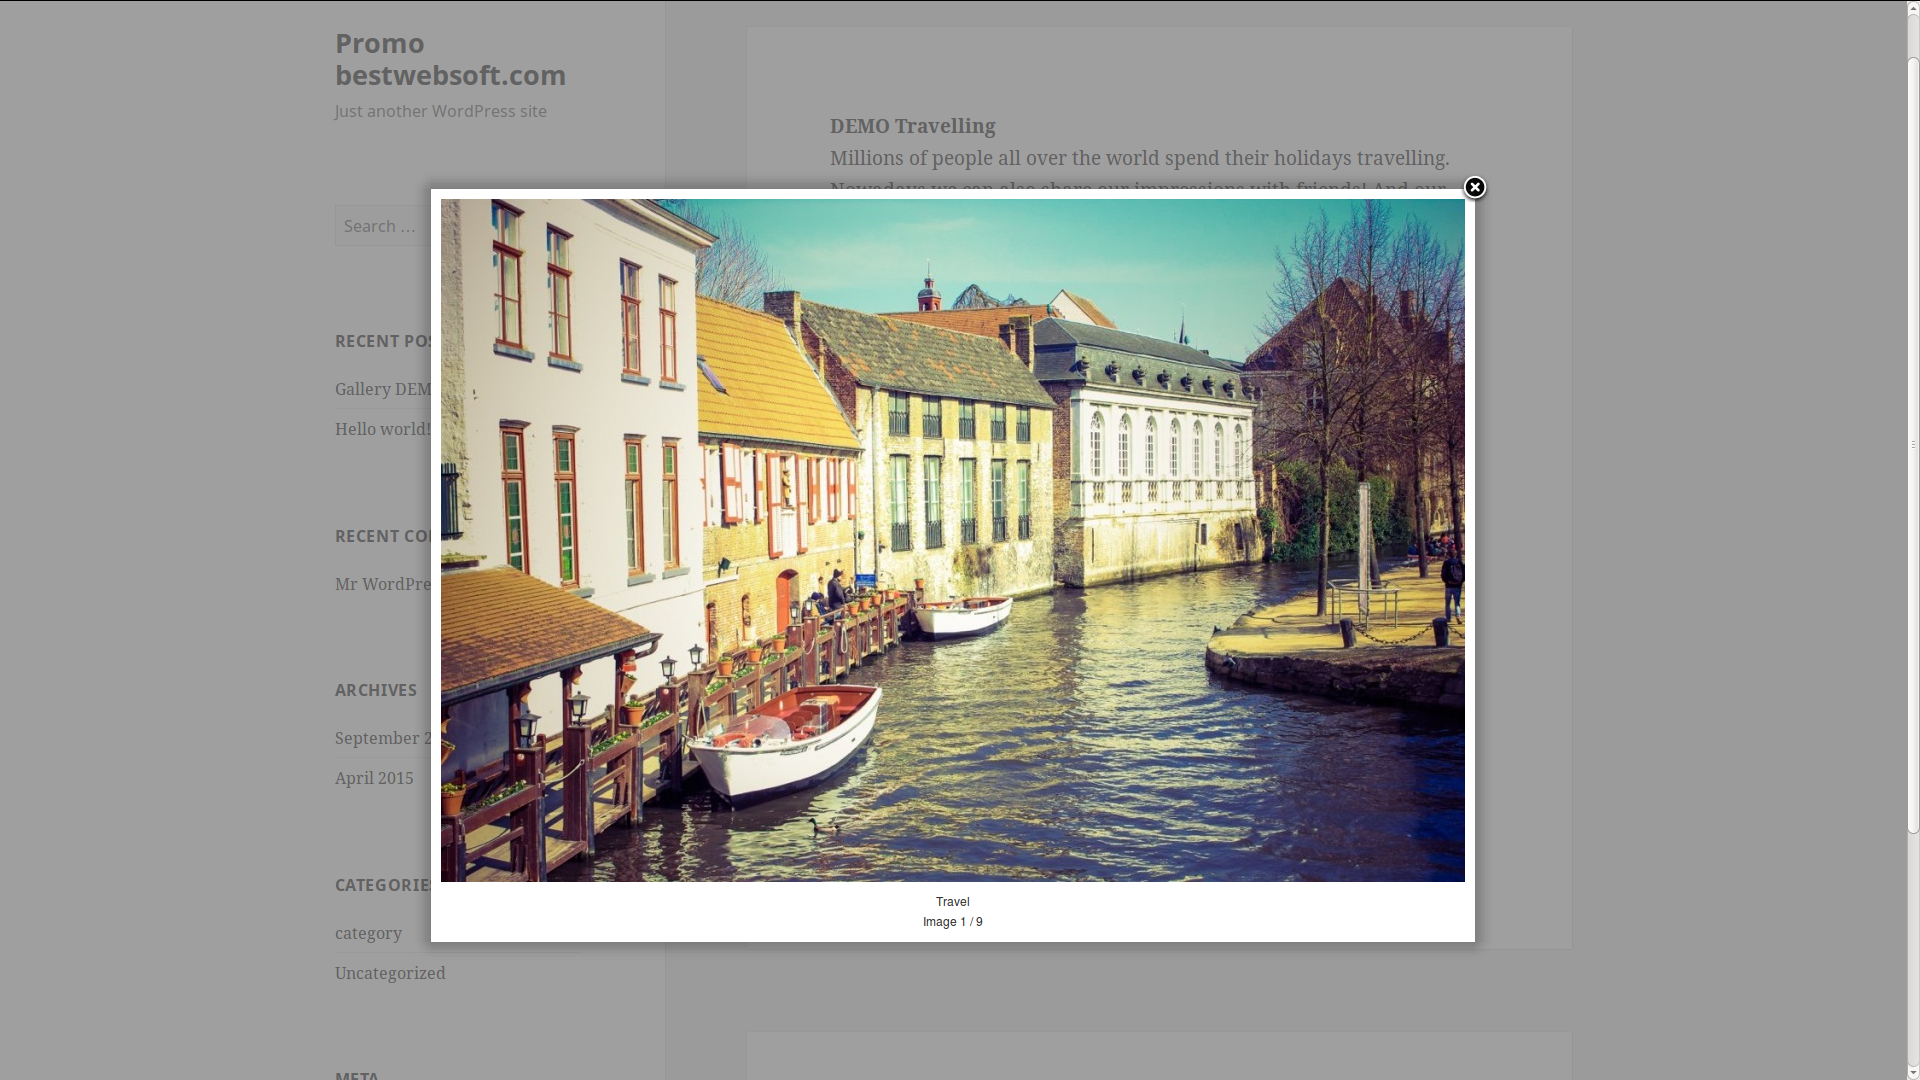Click the Just another WordPress site tagline
1920x1080 pixels.
coord(441,111)
